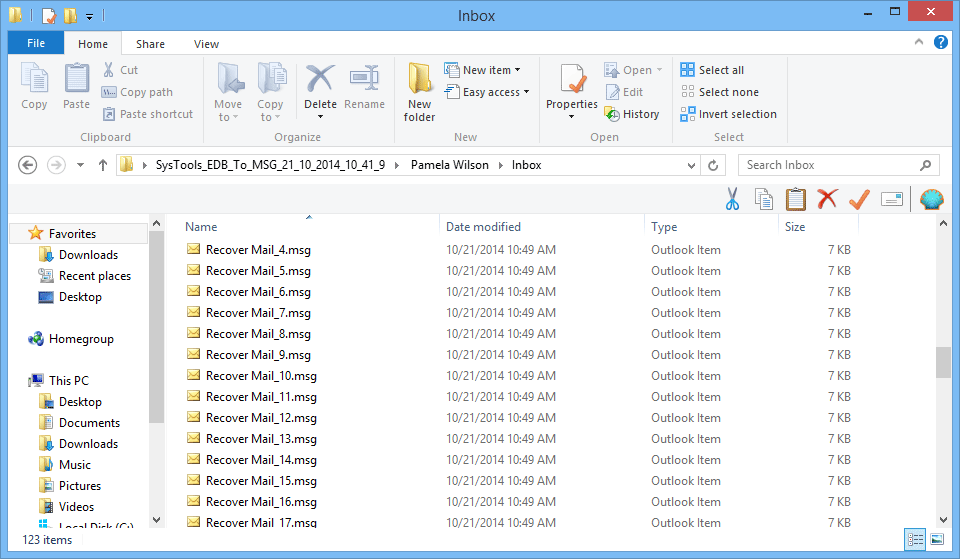This screenshot has height=559, width=960.
Task: Minimize the ribbon with the chevron
Action: coord(918,42)
